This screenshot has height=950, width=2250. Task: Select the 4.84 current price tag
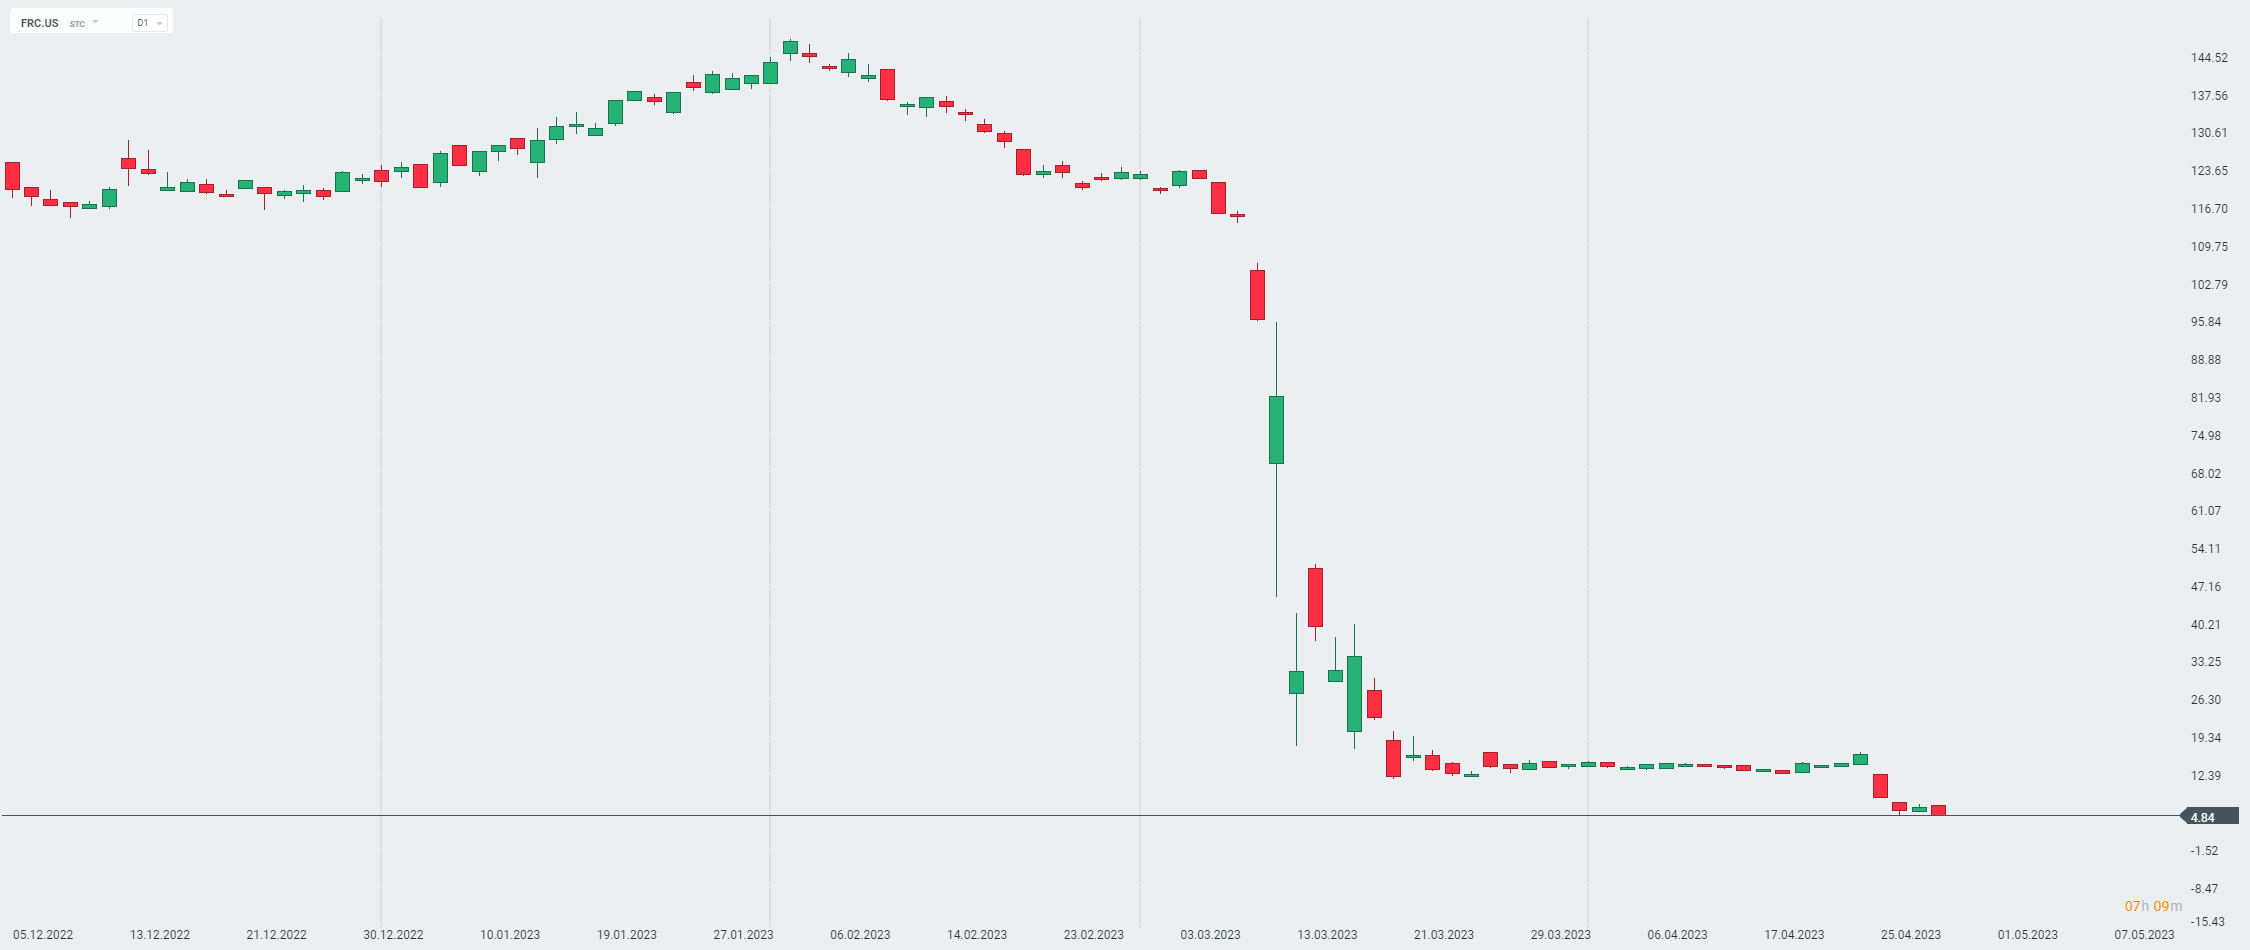tap(2202, 817)
